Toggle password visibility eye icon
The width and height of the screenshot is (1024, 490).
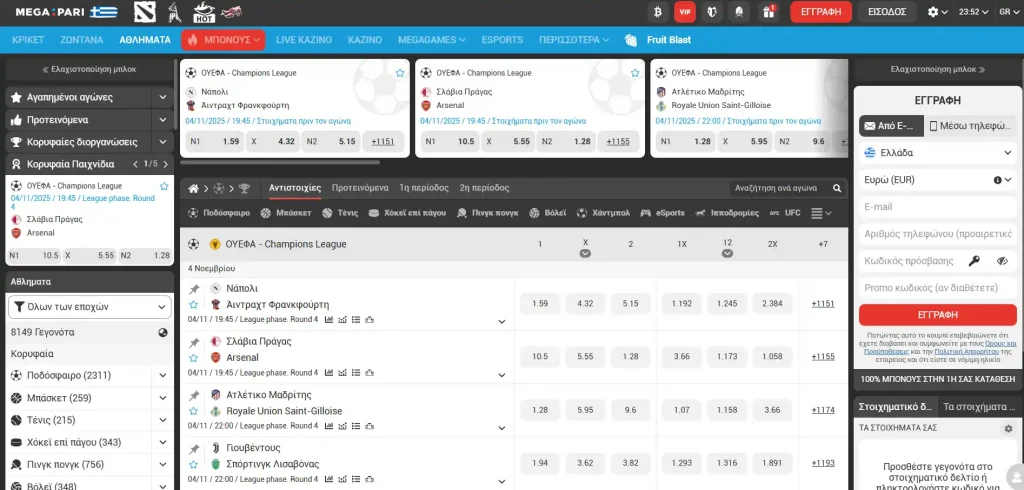coord(1002,261)
